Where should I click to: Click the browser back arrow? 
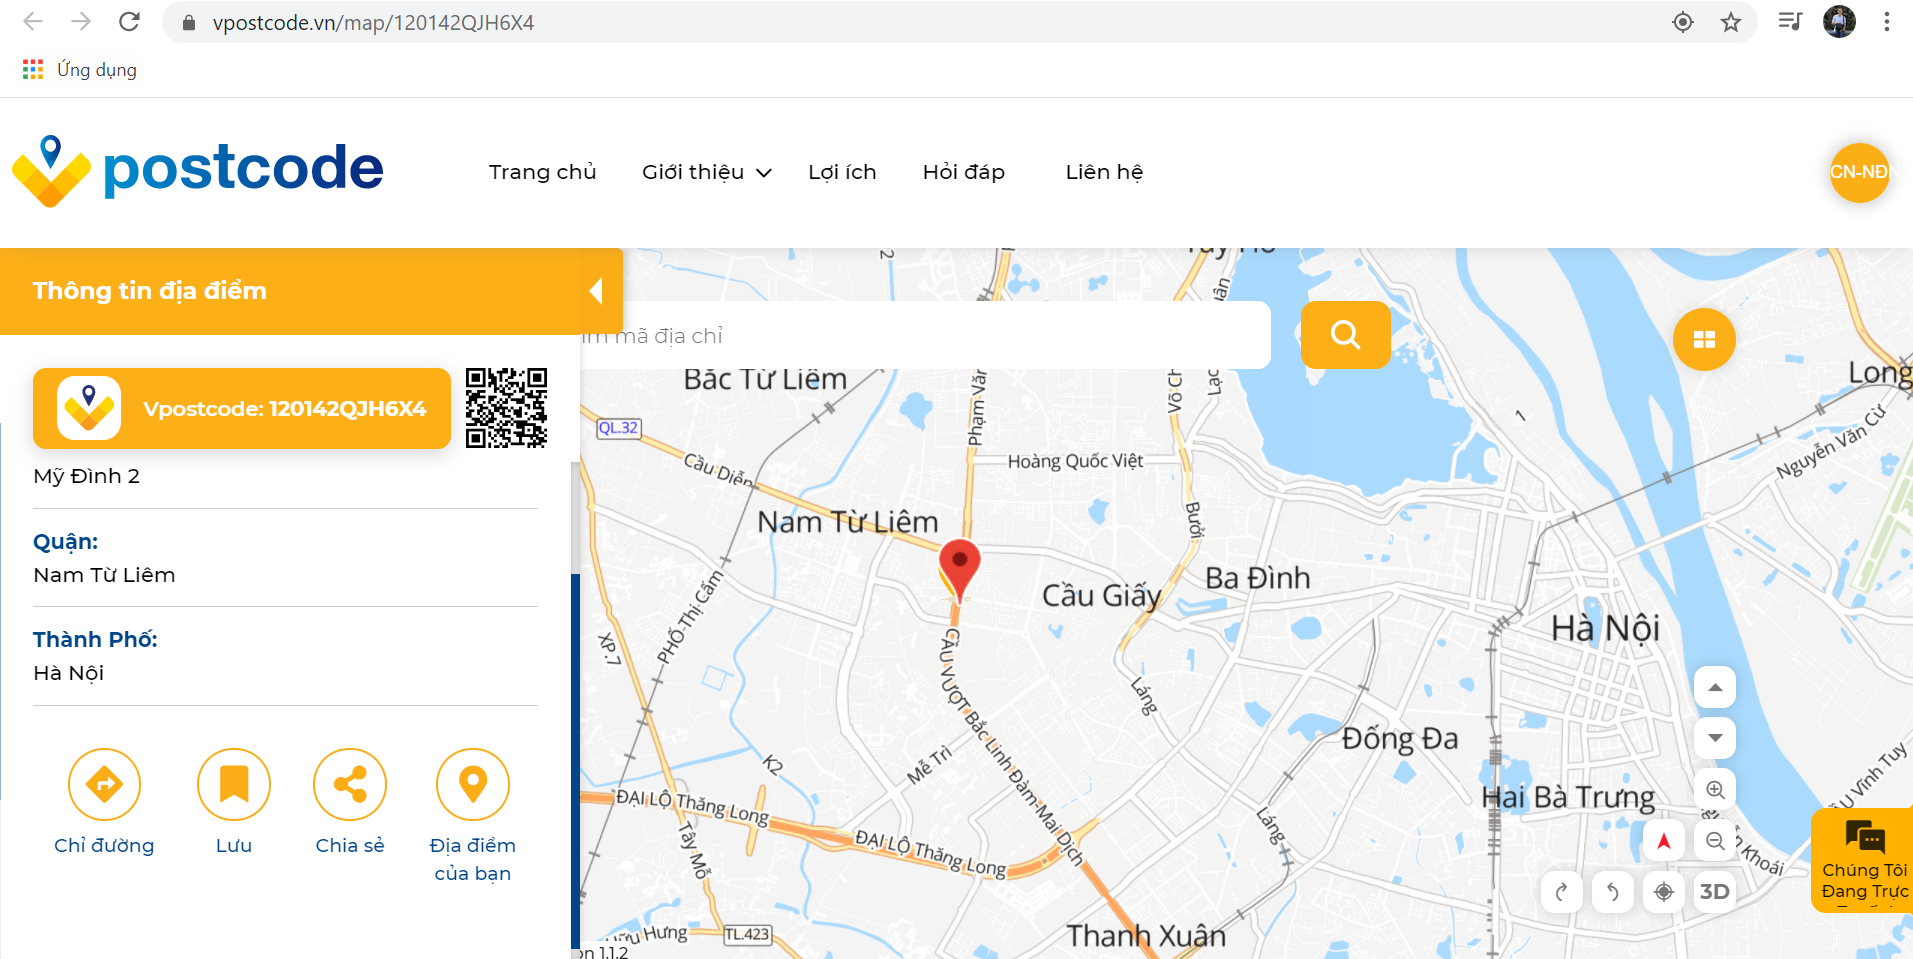point(33,22)
